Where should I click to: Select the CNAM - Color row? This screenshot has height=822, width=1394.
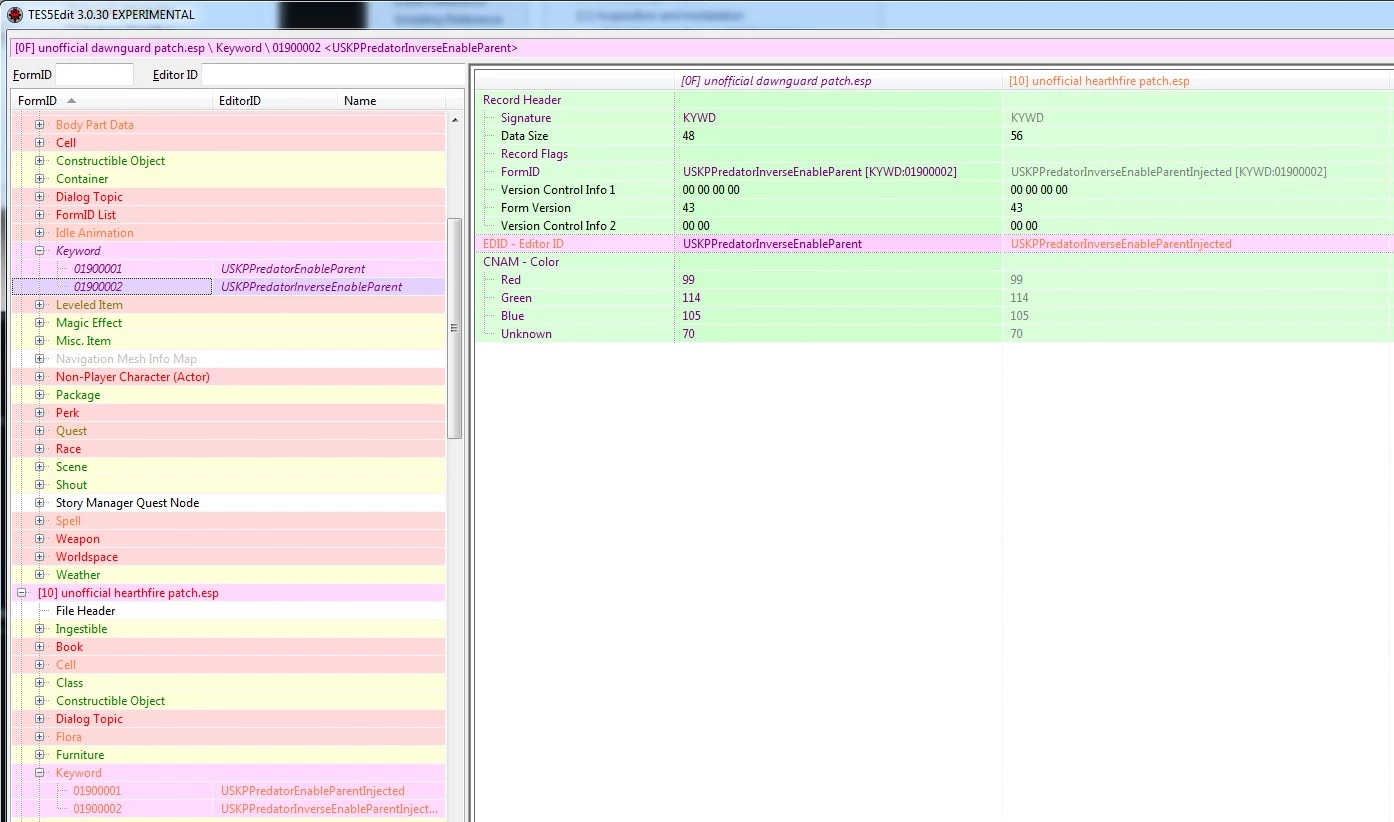[x=933, y=262]
